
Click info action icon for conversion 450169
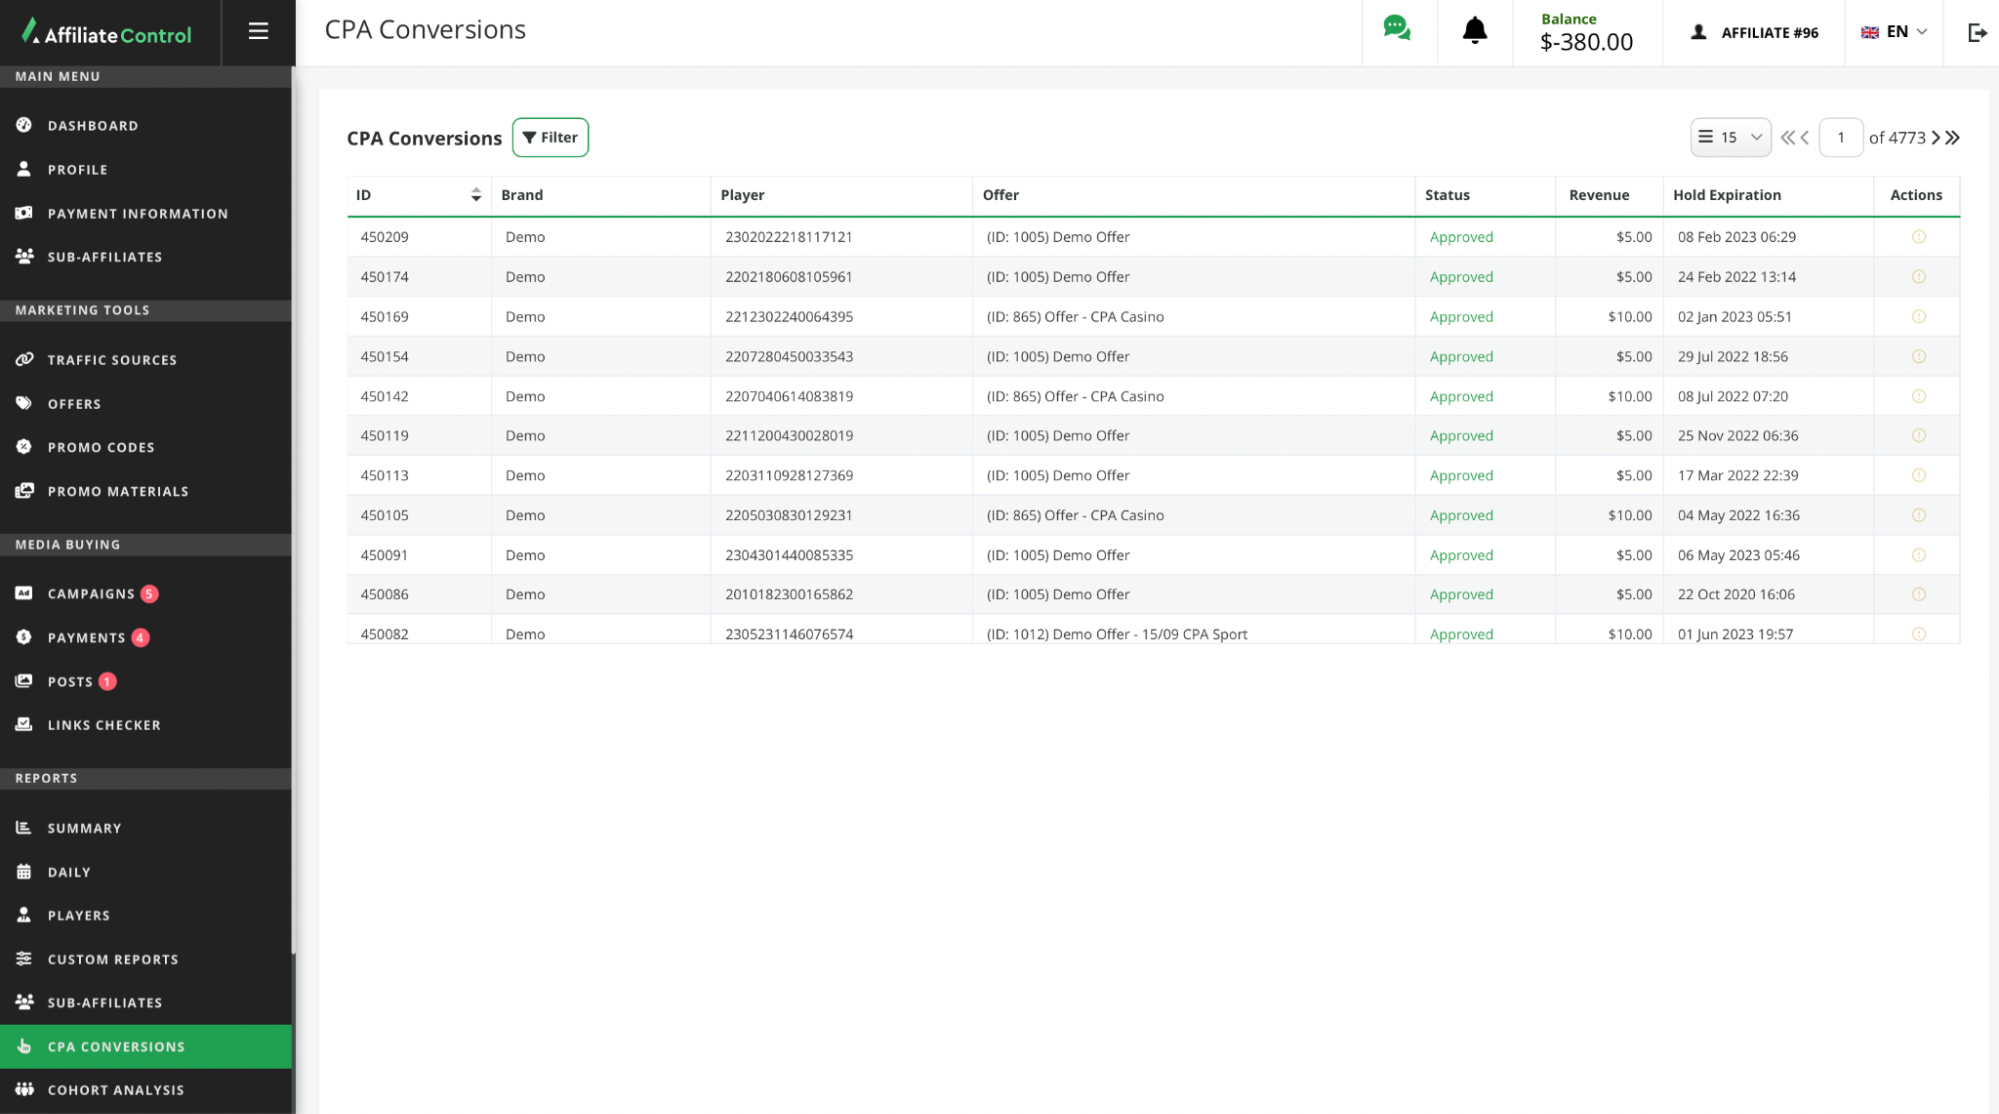(x=1918, y=317)
